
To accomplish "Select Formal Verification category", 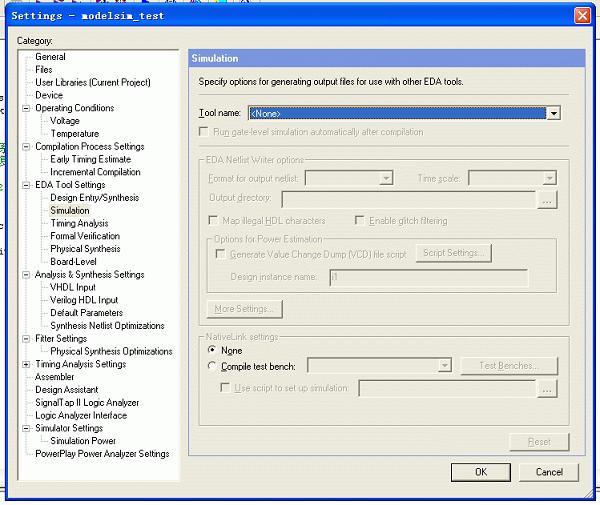I will click(85, 236).
